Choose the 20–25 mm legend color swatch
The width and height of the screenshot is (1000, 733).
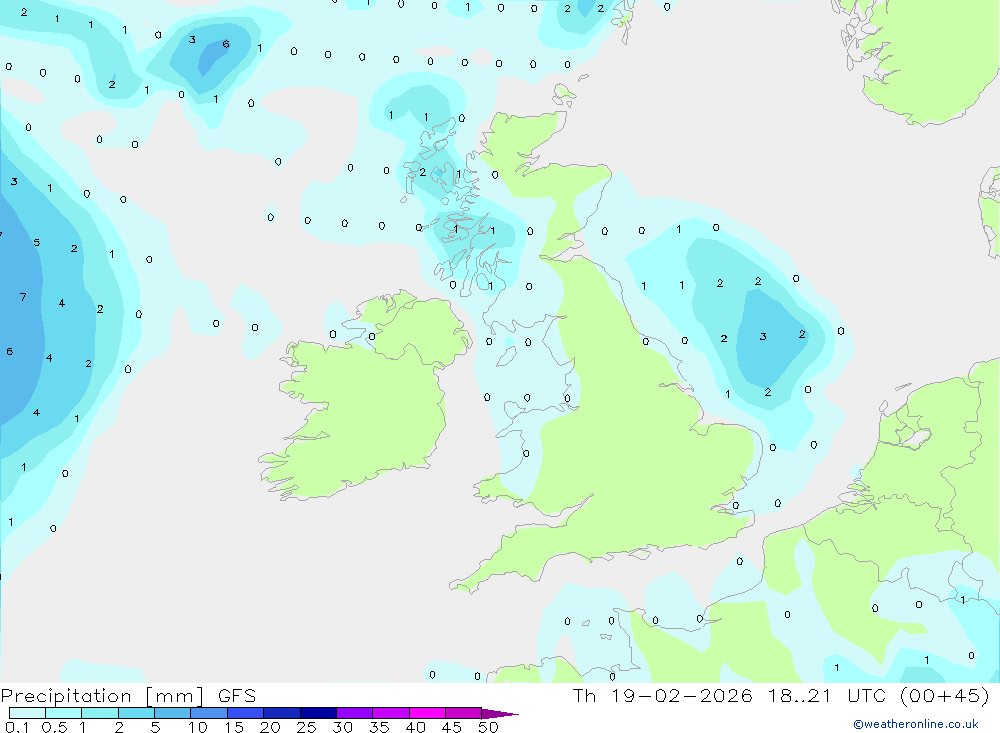click(281, 713)
